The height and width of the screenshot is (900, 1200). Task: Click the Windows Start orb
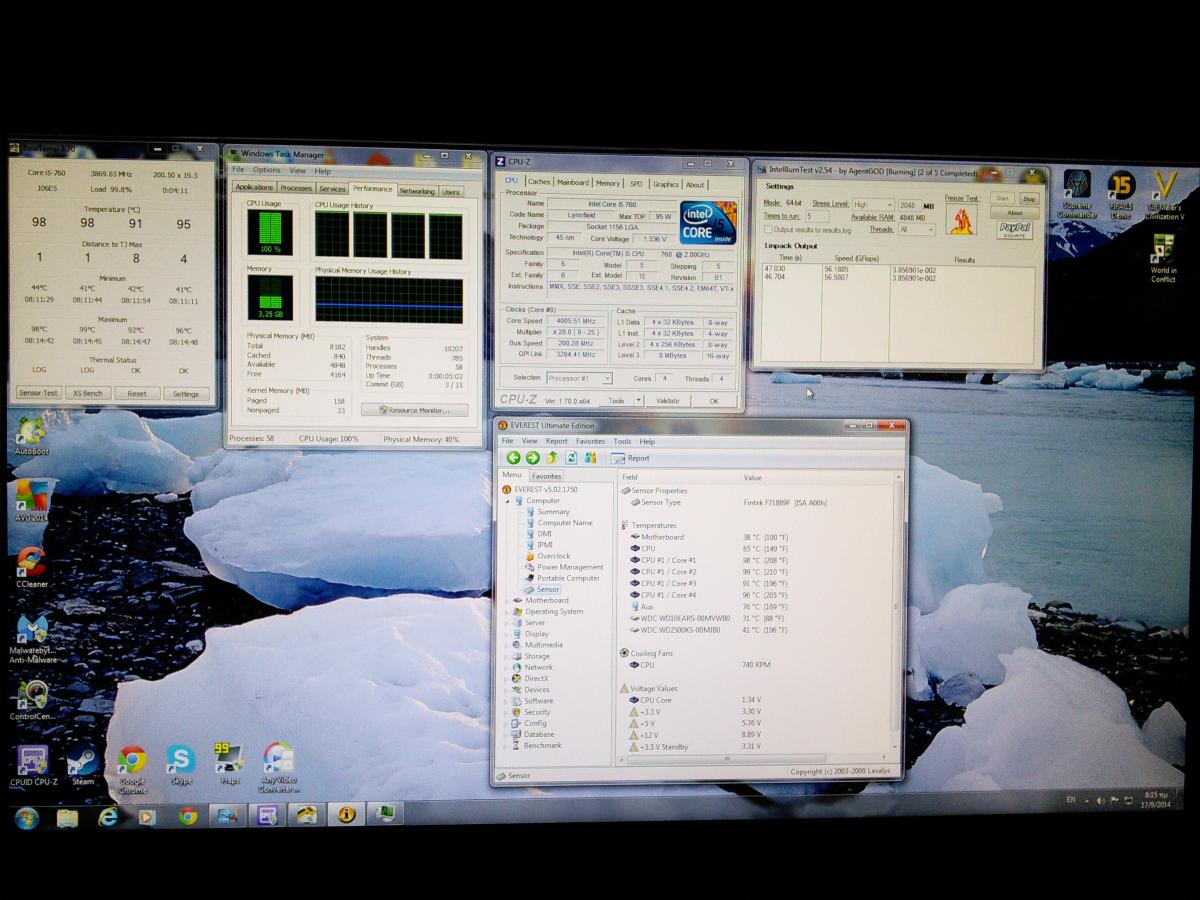click(26, 818)
